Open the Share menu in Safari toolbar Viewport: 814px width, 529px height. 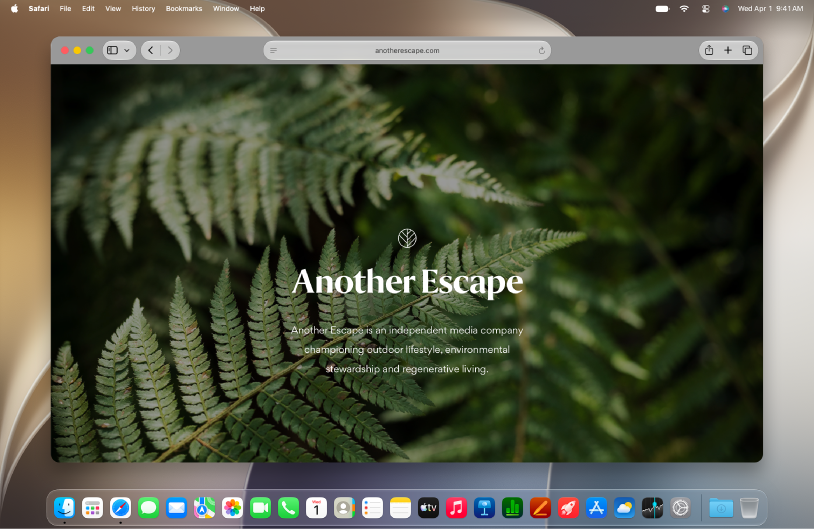coord(709,50)
